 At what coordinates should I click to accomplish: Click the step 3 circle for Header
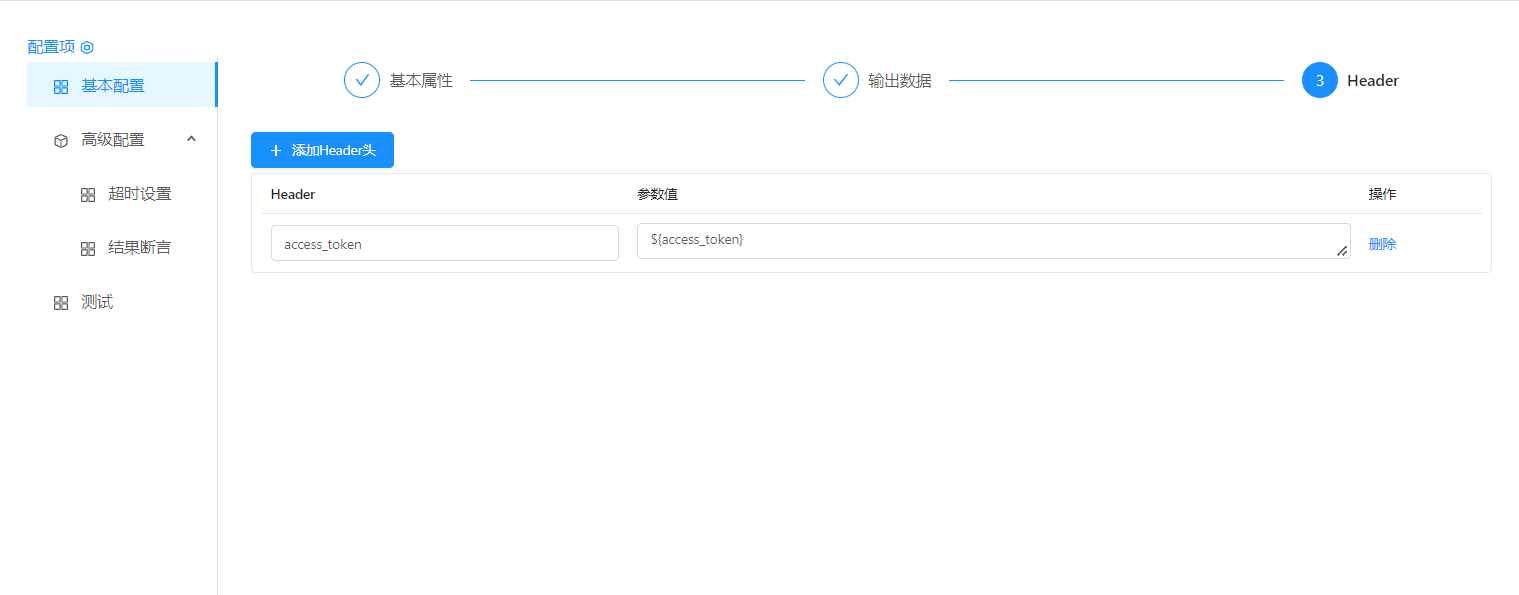pos(1319,81)
